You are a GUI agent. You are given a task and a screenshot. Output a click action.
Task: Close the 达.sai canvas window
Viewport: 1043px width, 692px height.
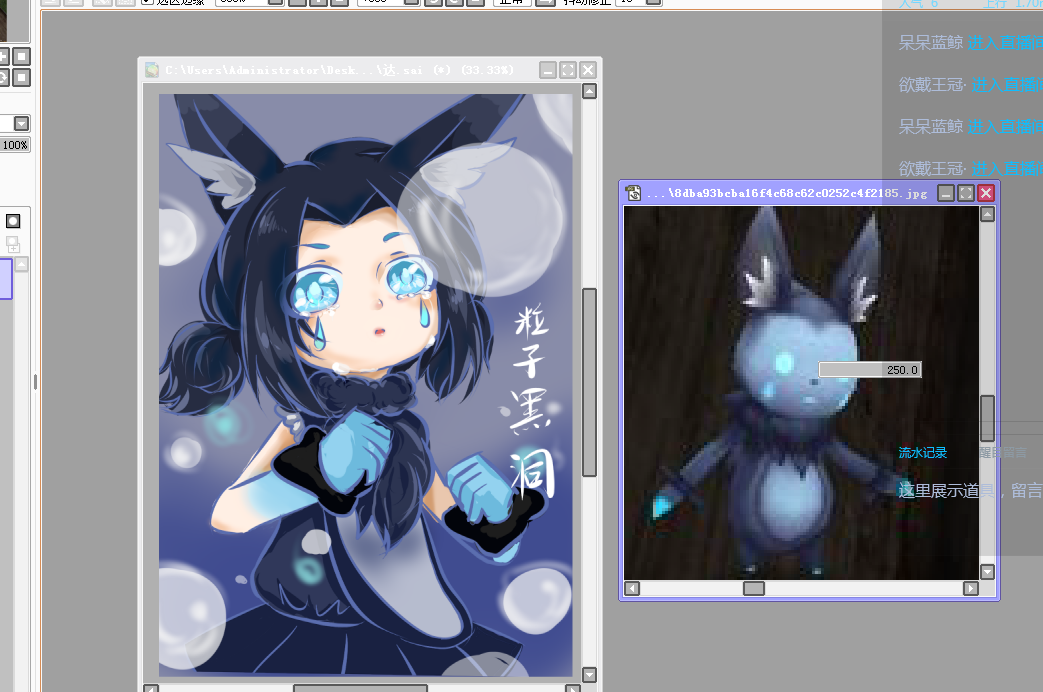[x=588, y=70]
